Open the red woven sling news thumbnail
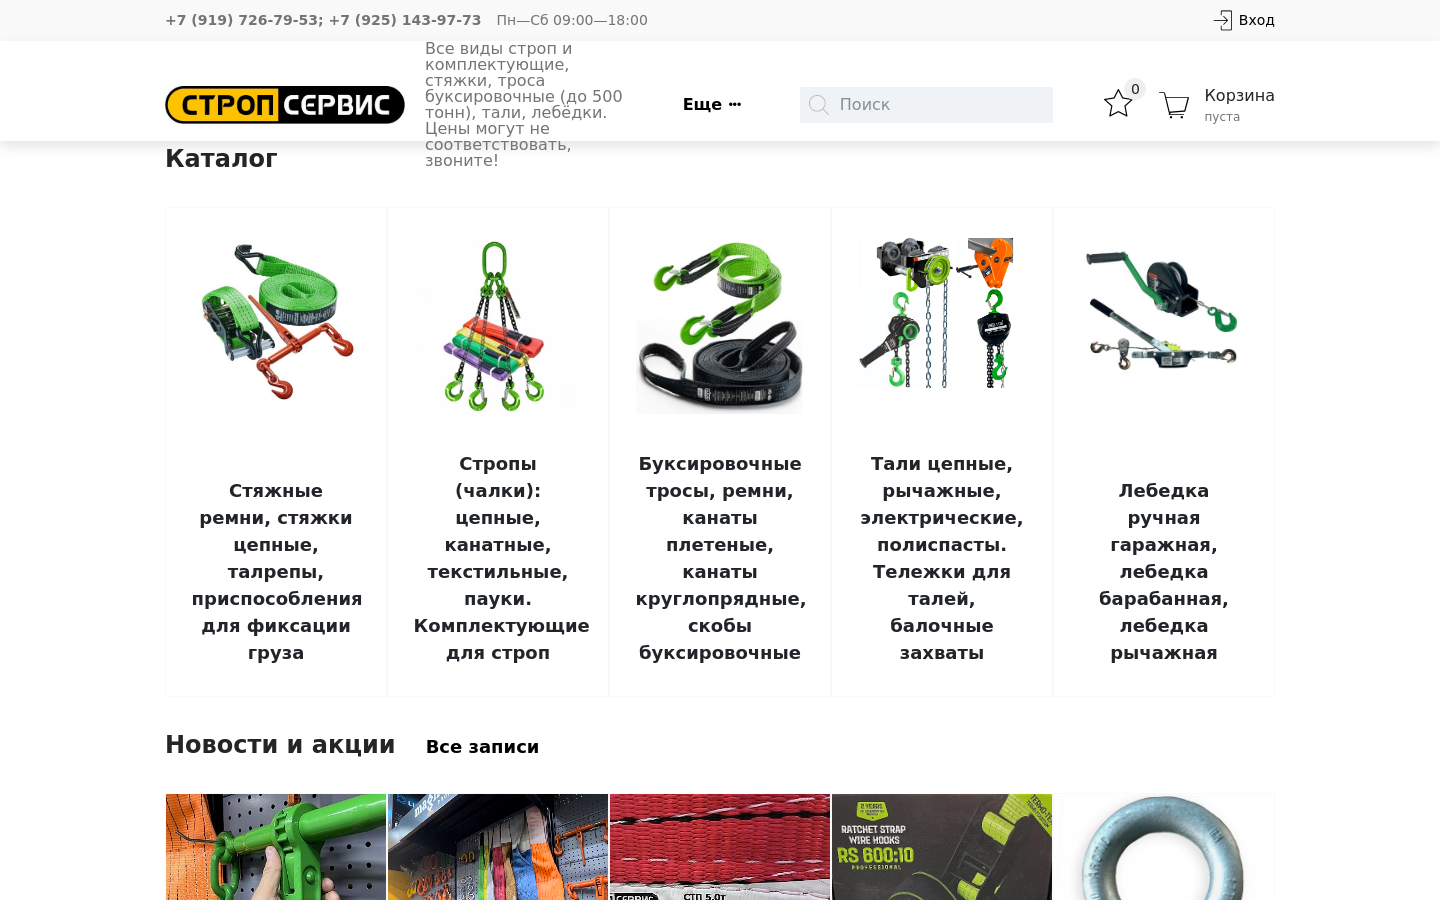This screenshot has height=900, width=1440. (x=720, y=847)
